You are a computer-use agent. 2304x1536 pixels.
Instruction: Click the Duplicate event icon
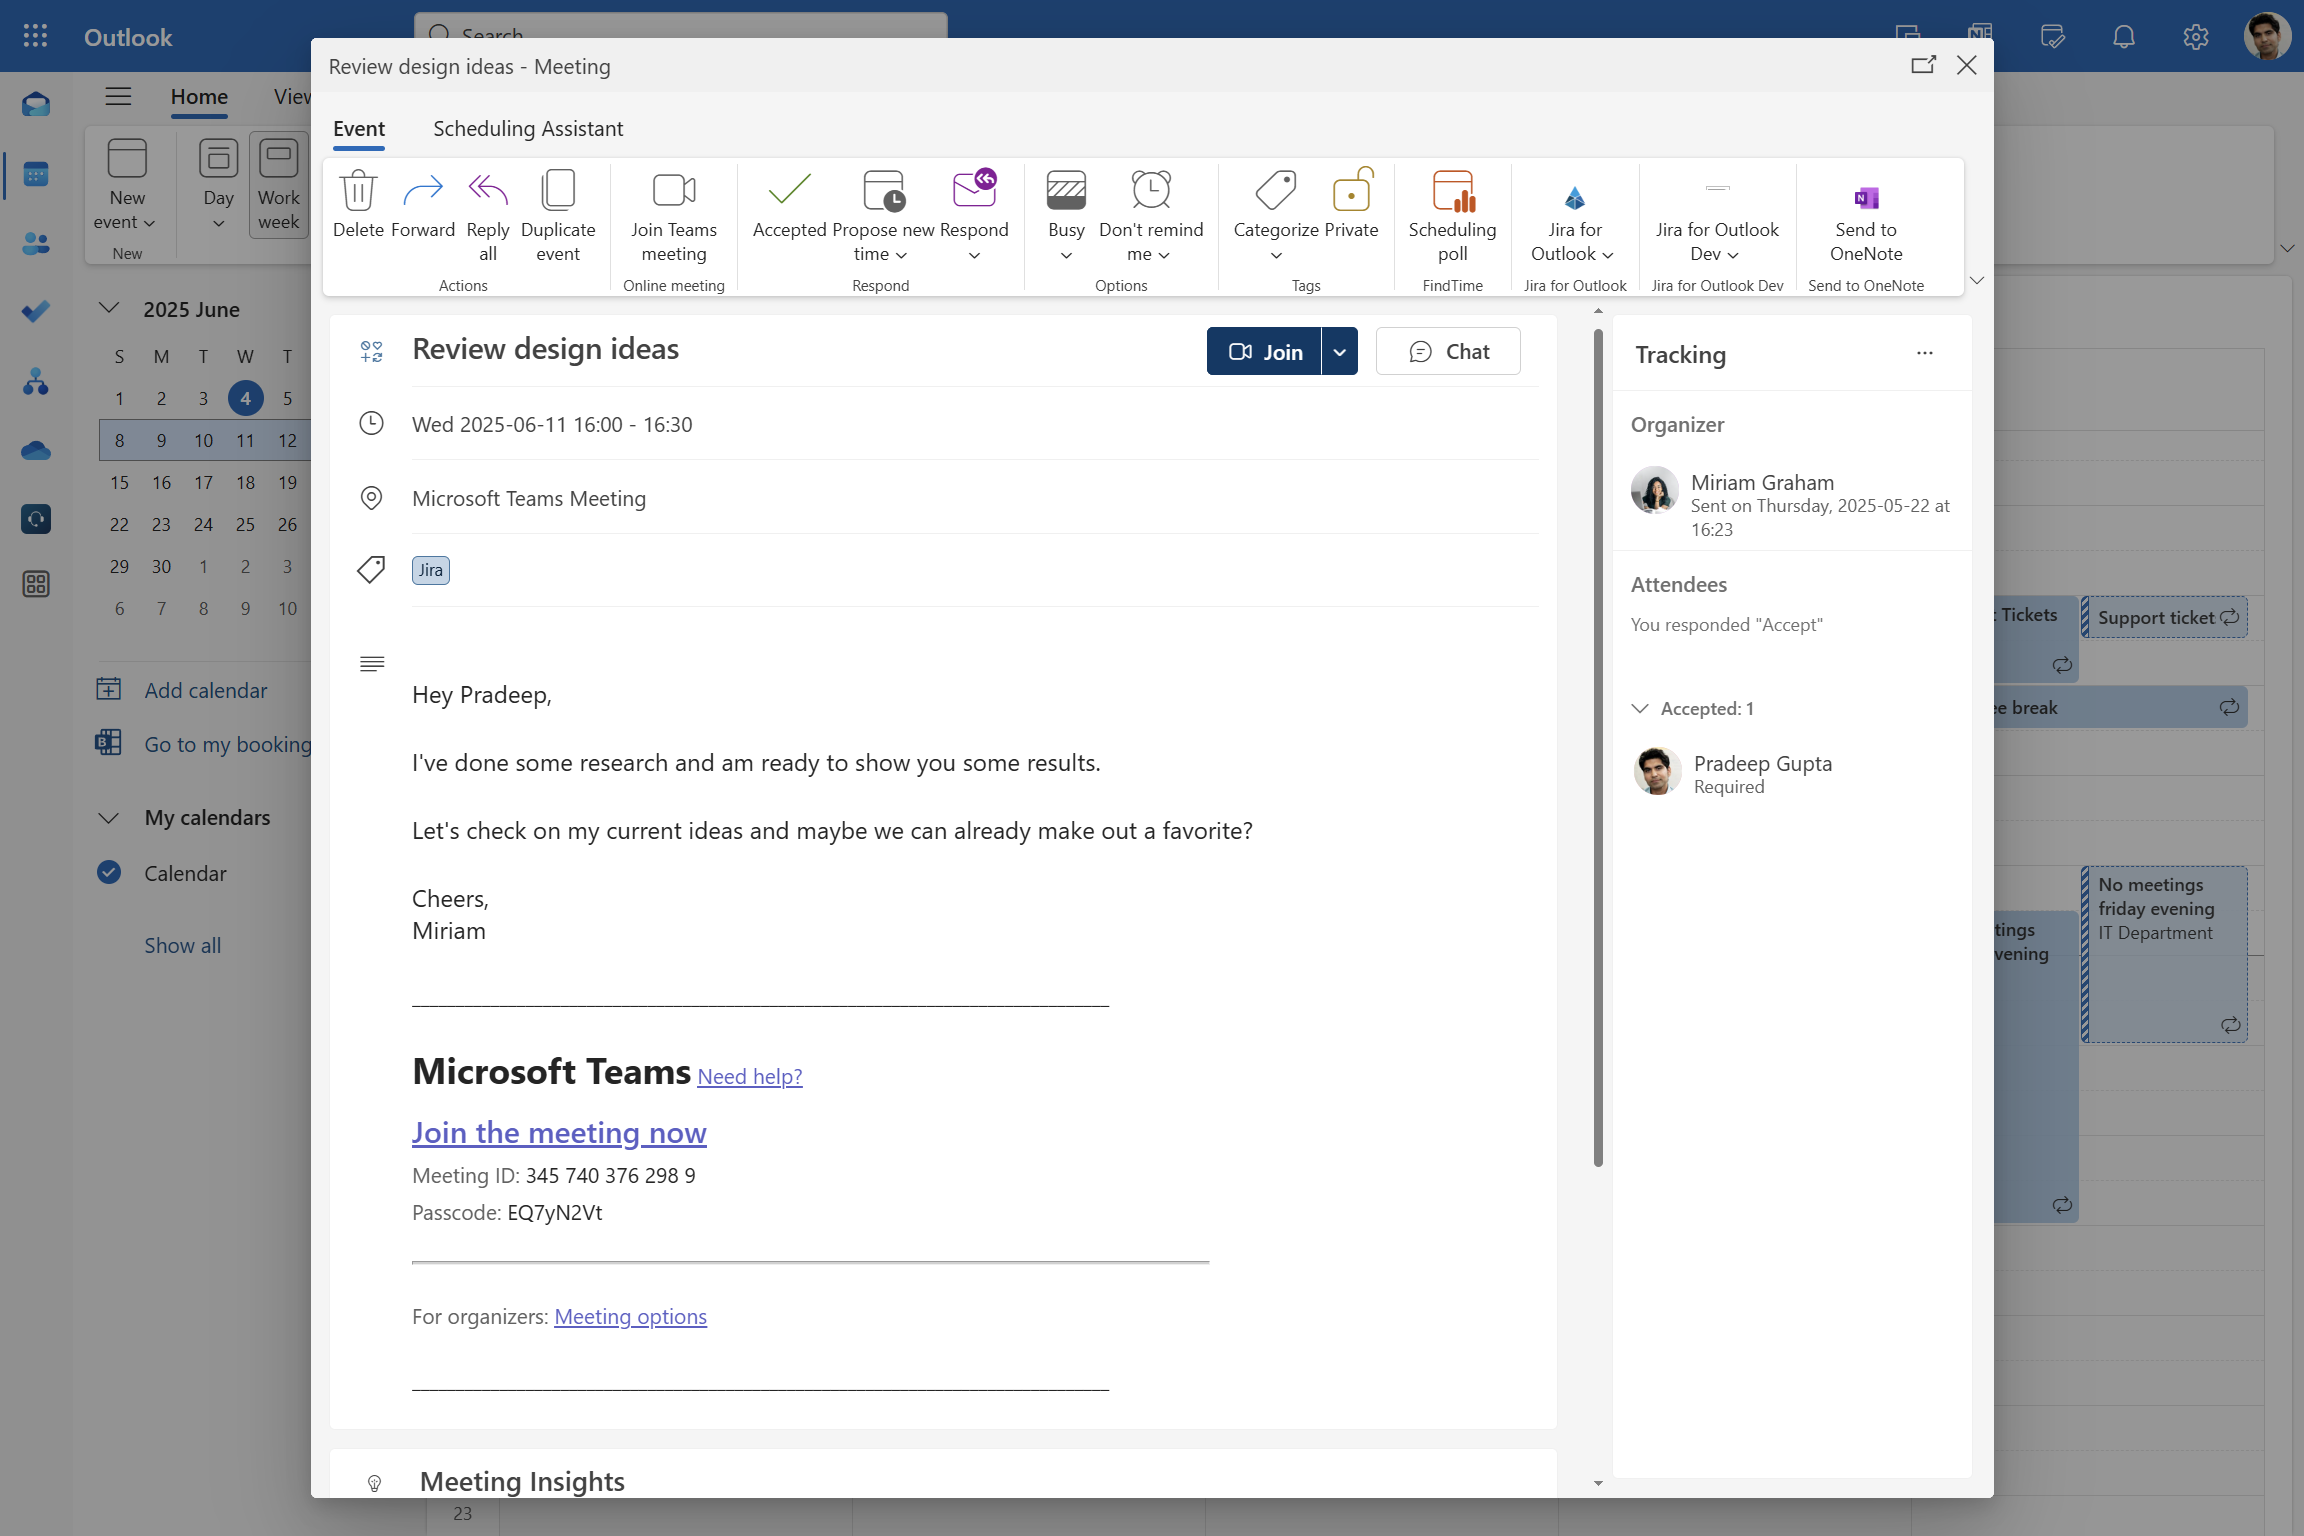tap(557, 191)
